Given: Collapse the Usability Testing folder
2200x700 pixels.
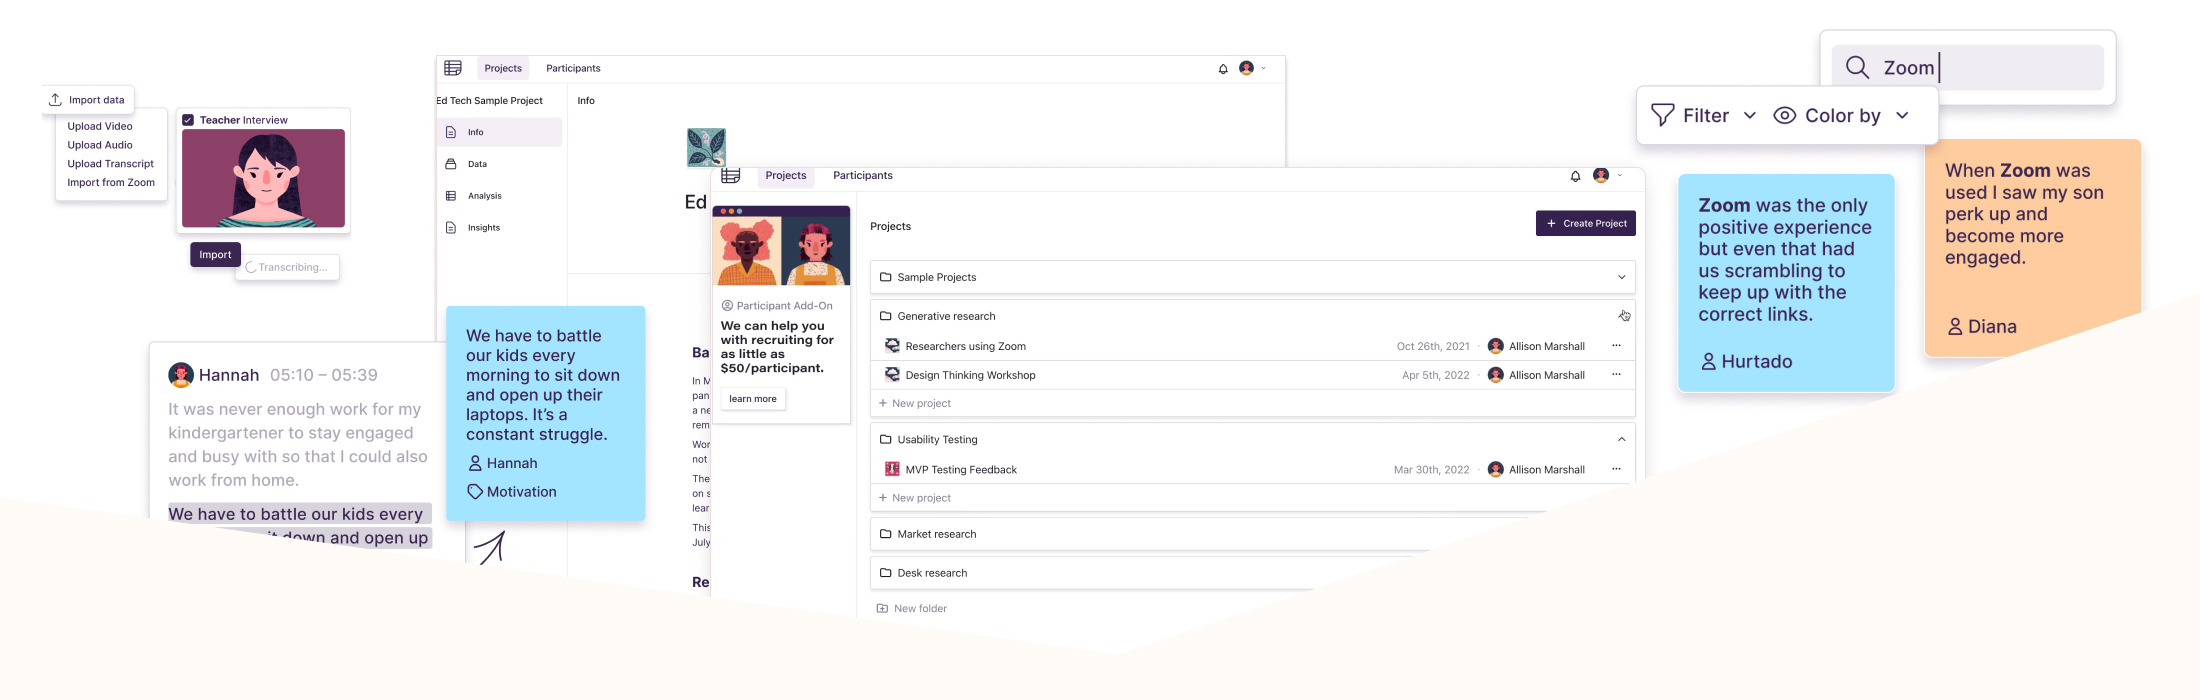Looking at the screenshot, I should (1621, 439).
